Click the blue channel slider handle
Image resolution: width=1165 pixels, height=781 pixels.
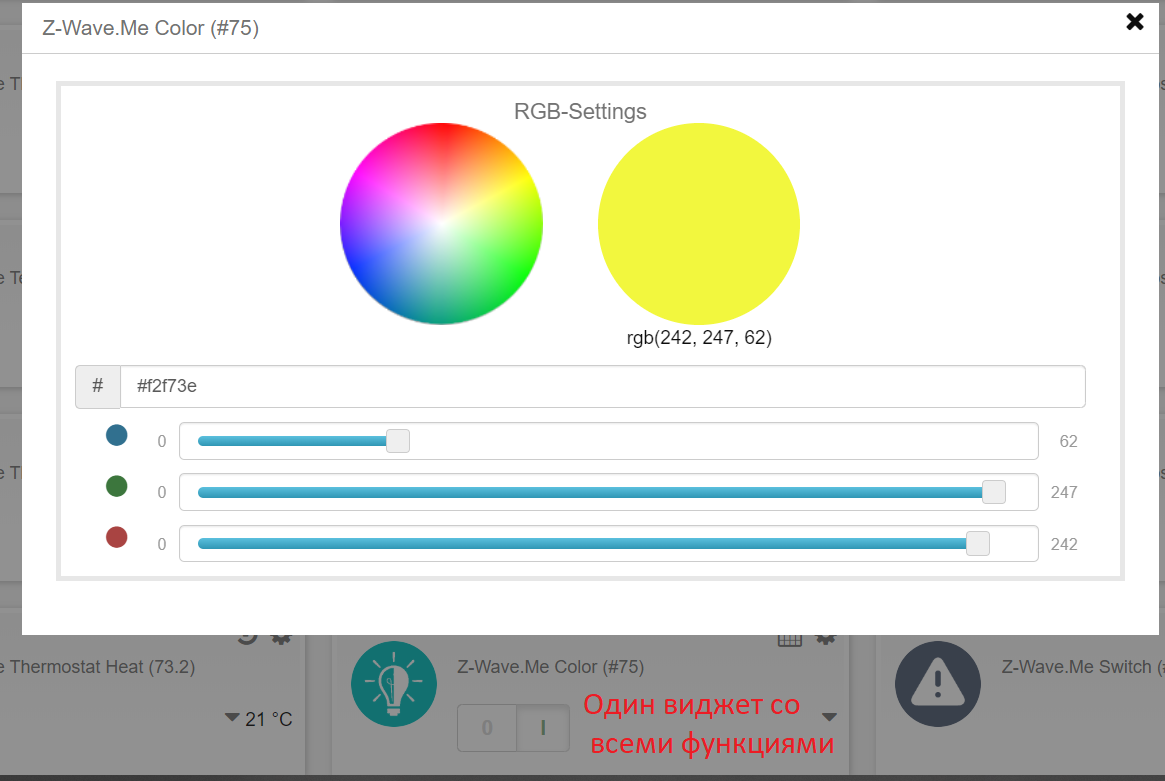pos(397,441)
